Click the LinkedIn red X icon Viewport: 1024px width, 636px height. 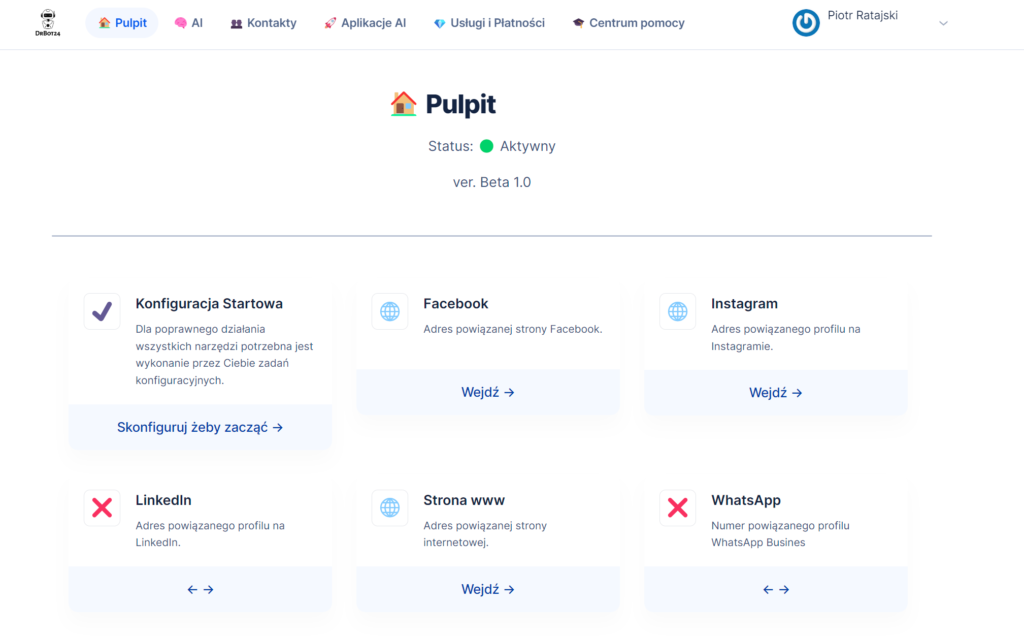pos(101,508)
